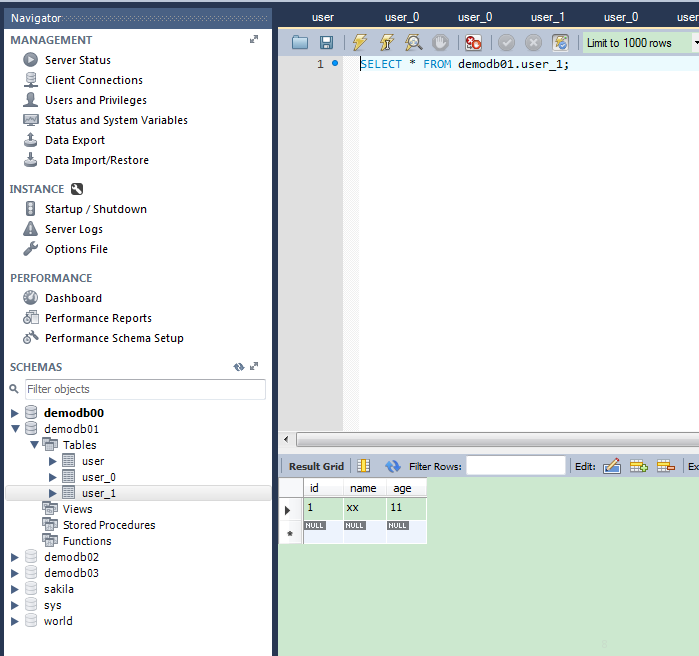Open Data Export
Image resolution: width=699 pixels, height=656 pixels.
coord(74,140)
